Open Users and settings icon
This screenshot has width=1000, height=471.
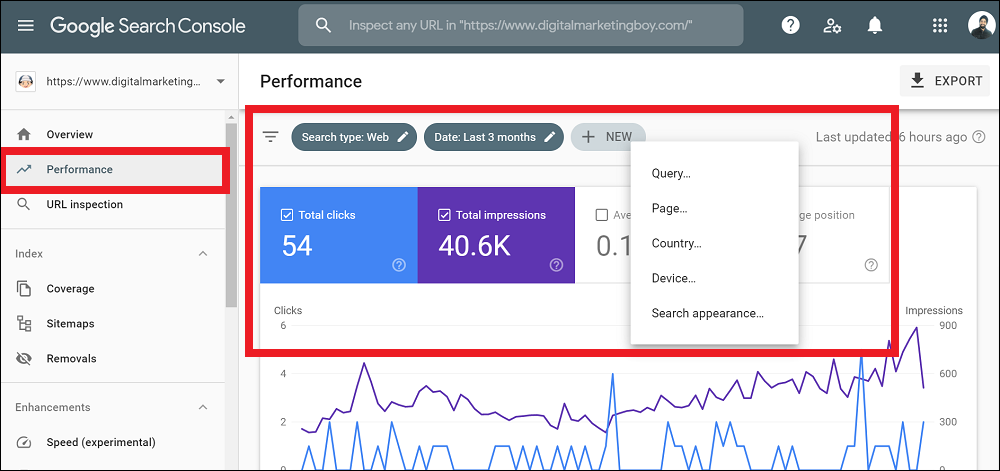tap(832, 25)
